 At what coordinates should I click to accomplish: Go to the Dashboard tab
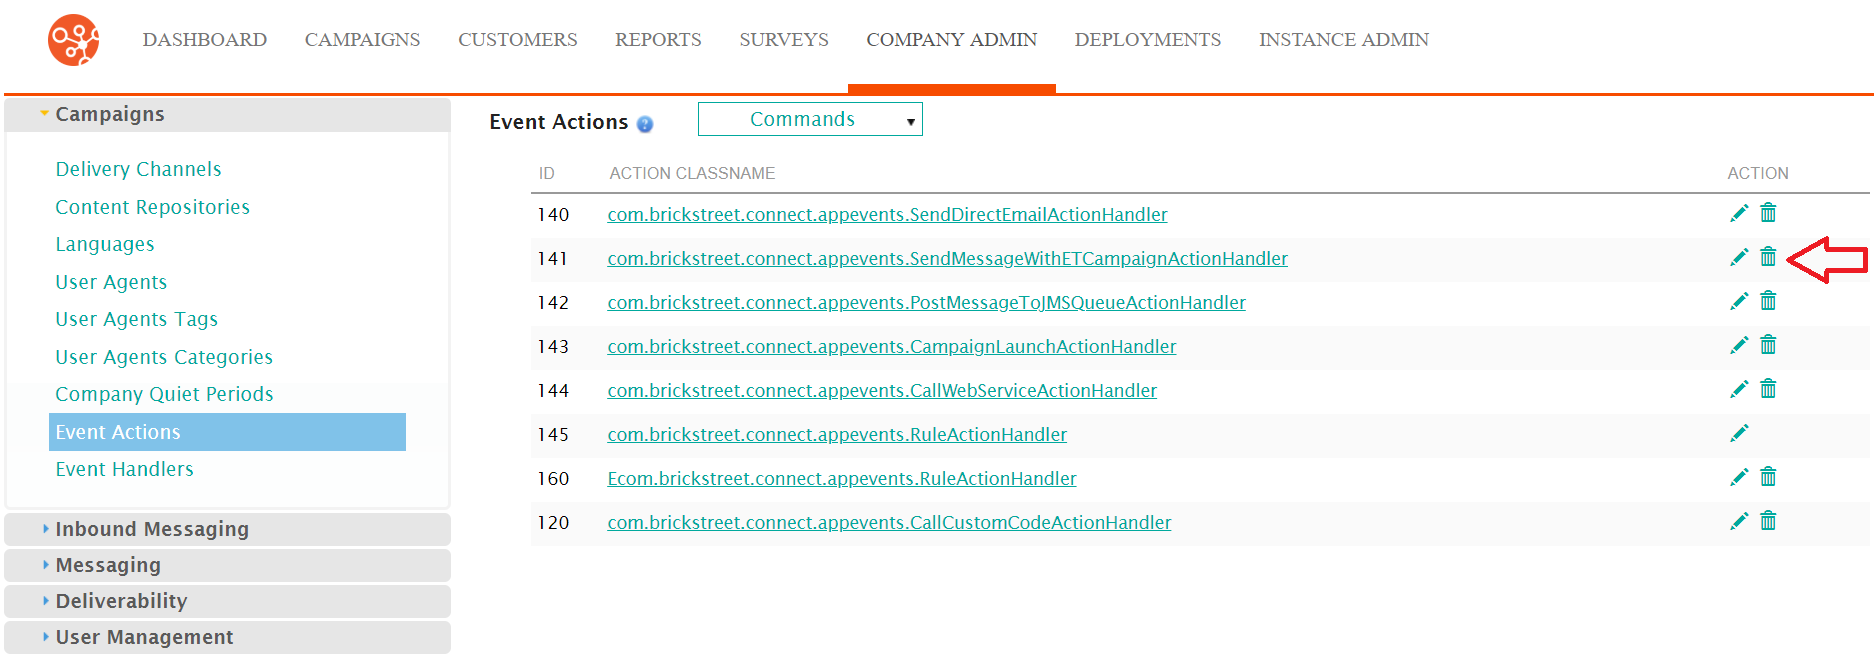[x=204, y=40]
